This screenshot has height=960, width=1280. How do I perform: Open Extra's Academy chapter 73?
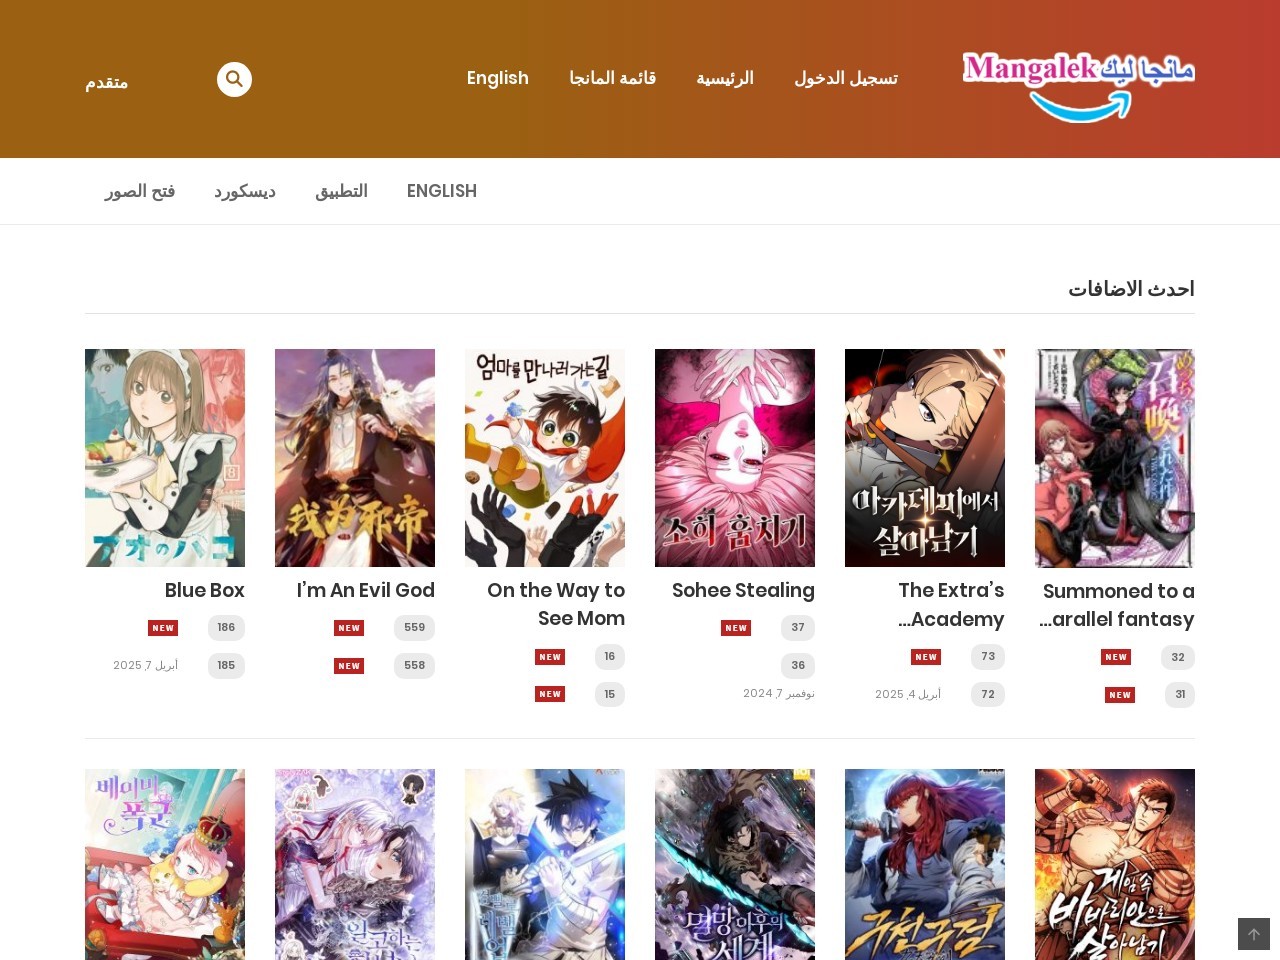pyautogui.click(x=988, y=657)
